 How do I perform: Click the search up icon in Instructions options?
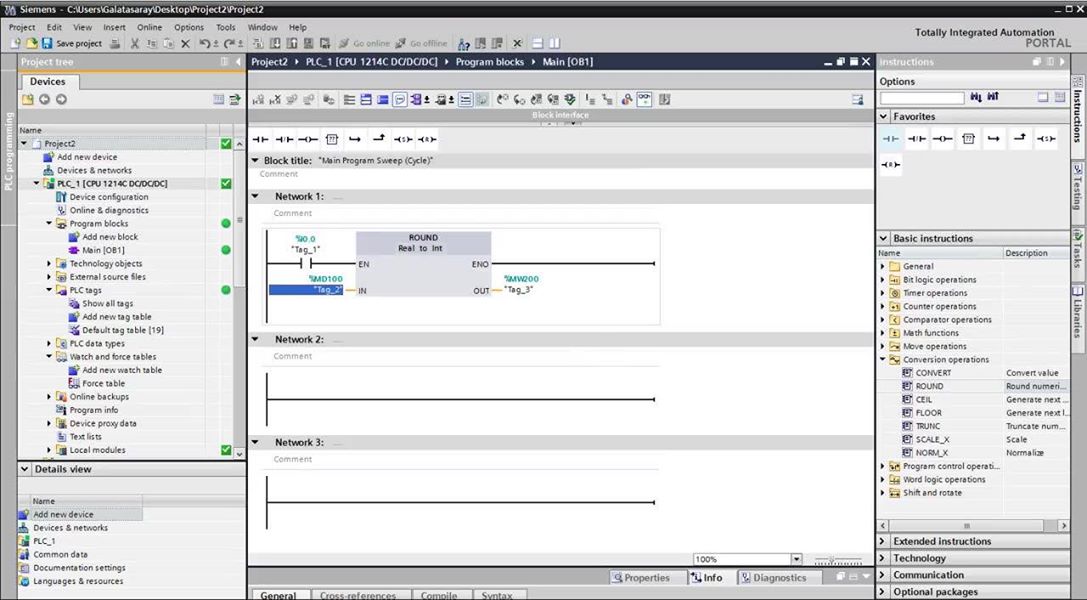pyautogui.click(x=993, y=98)
